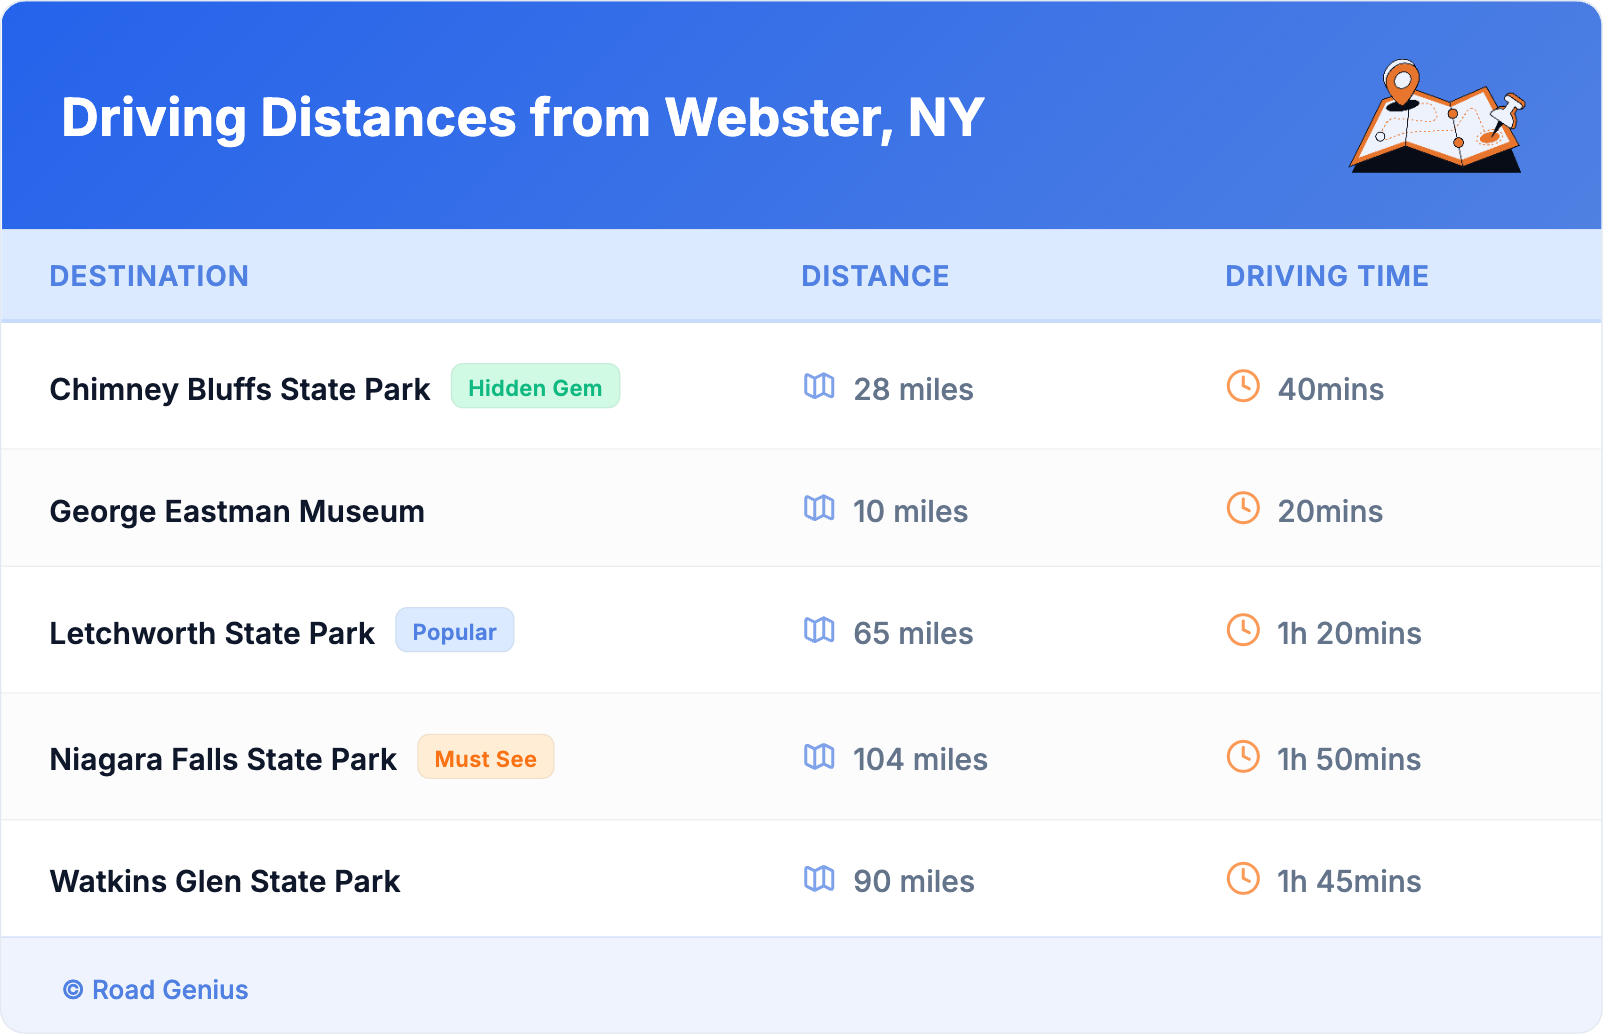Select the Popular badge
Image resolution: width=1604 pixels, height=1034 pixels.
coord(454,631)
